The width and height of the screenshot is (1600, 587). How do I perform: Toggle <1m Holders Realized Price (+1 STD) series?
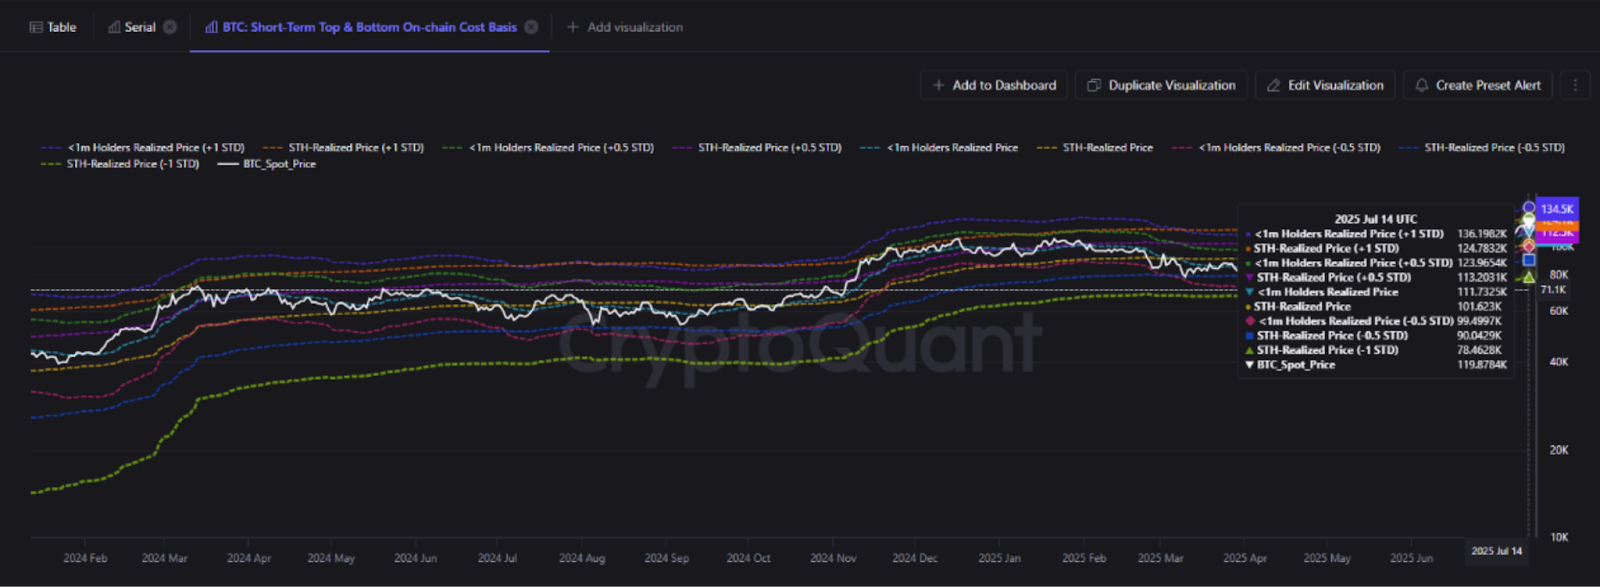click(143, 148)
